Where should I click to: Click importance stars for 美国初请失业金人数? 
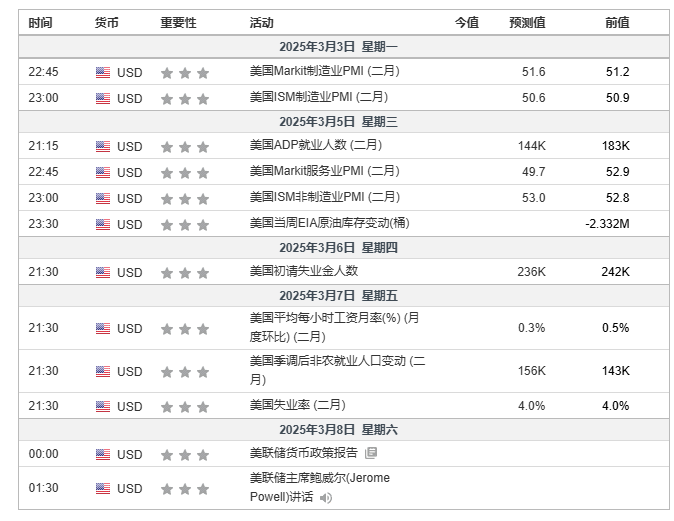[184, 272]
